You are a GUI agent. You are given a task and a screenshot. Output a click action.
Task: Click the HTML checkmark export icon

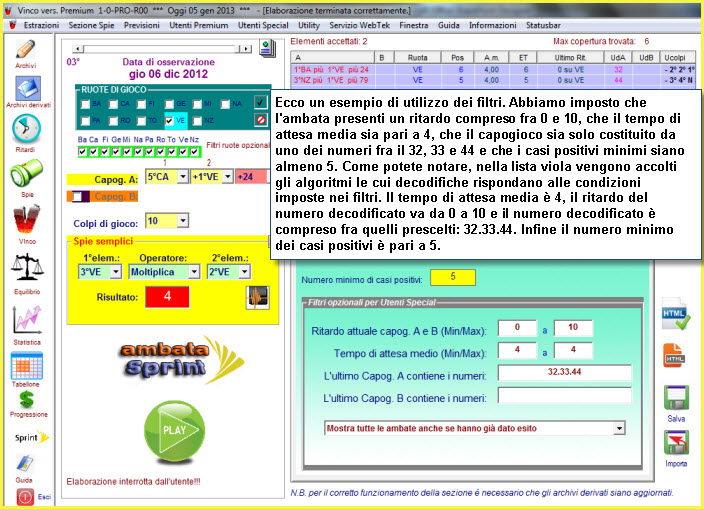click(x=676, y=314)
